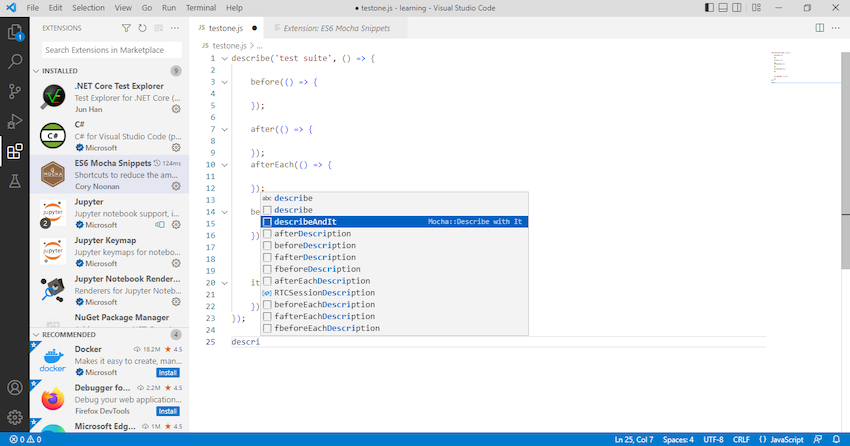Click the editor vertical scrollbar

click(845, 160)
